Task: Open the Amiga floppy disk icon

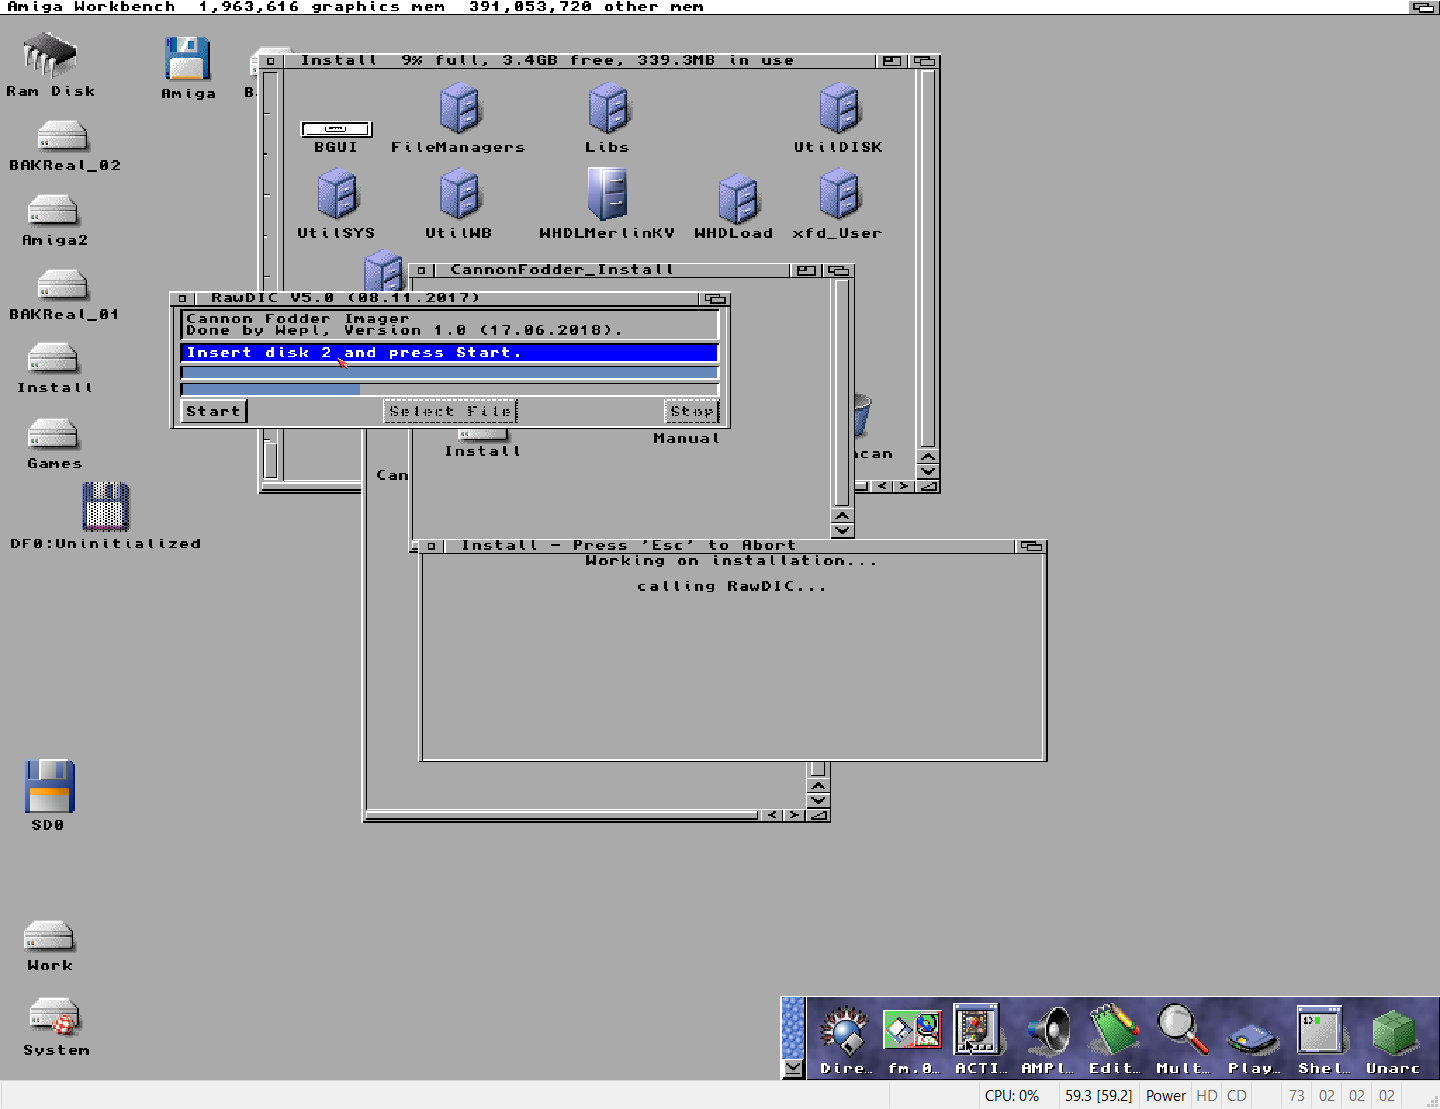Action: (188, 58)
